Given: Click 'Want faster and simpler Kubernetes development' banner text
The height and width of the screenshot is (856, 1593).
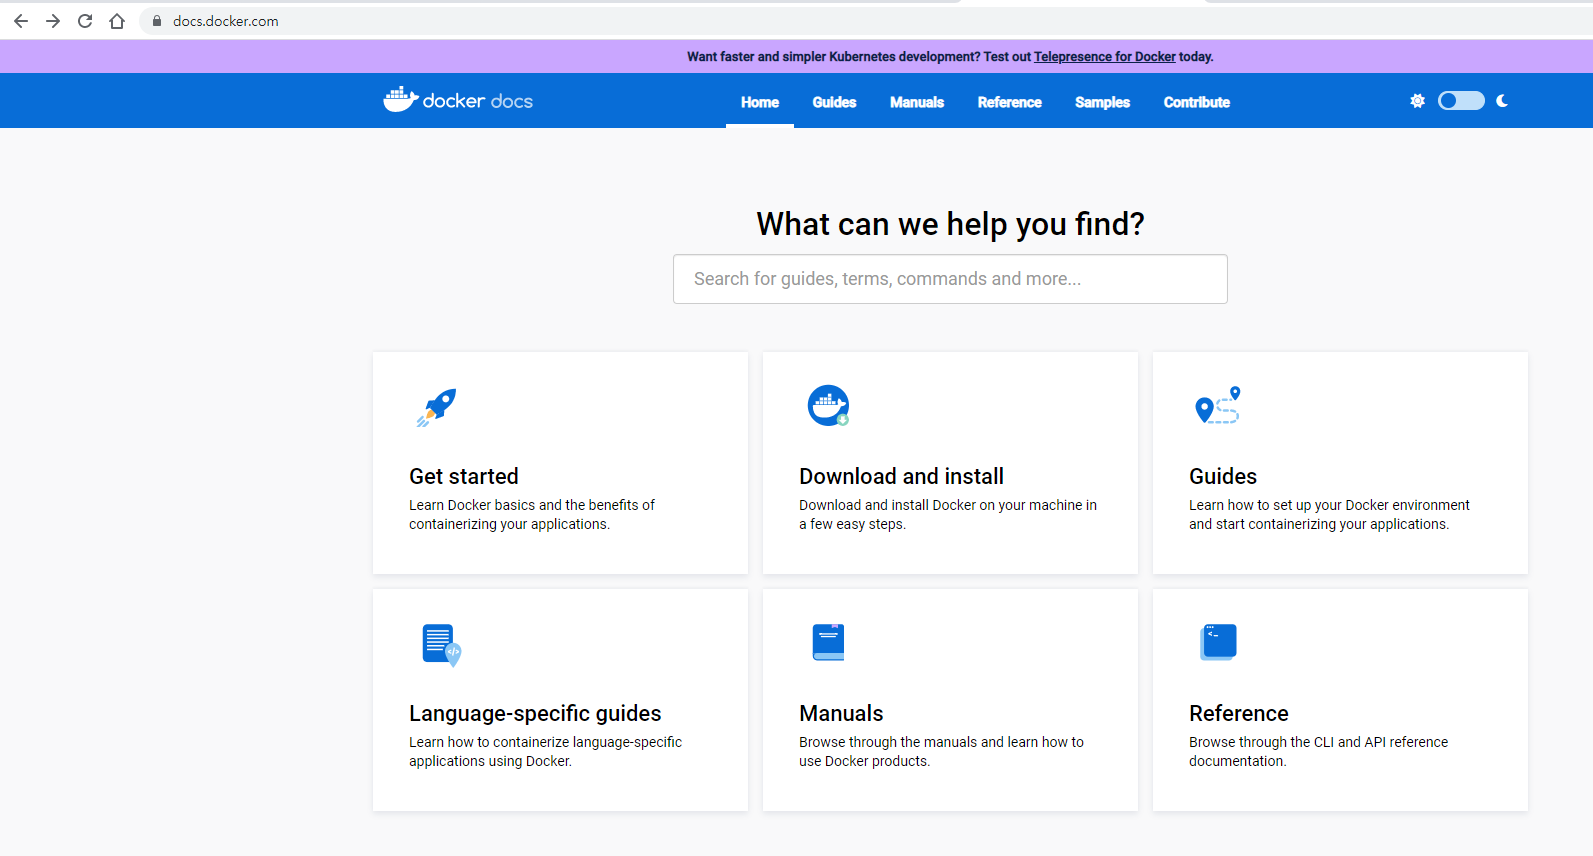Looking at the screenshot, I should tap(833, 57).
